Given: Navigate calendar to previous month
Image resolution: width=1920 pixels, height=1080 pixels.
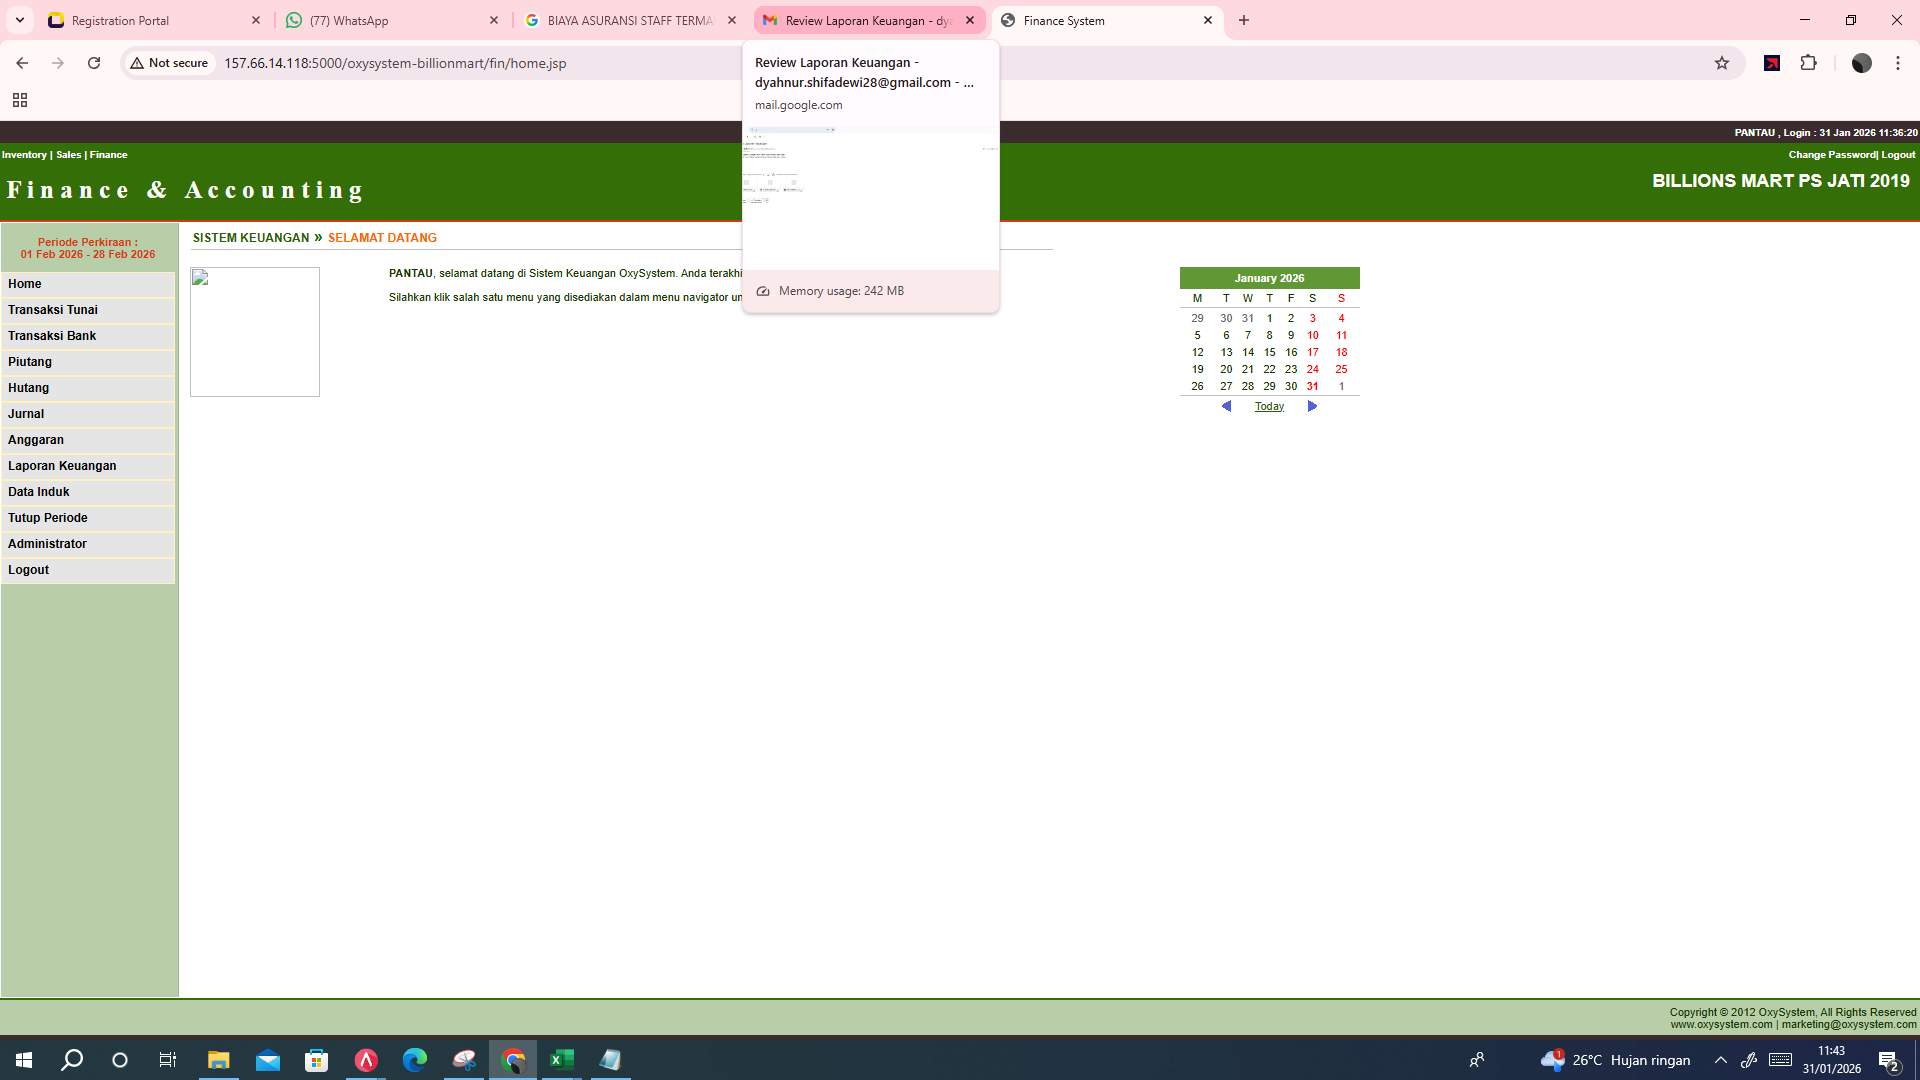Looking at the screenshot, I should (x=1226, y=406).
